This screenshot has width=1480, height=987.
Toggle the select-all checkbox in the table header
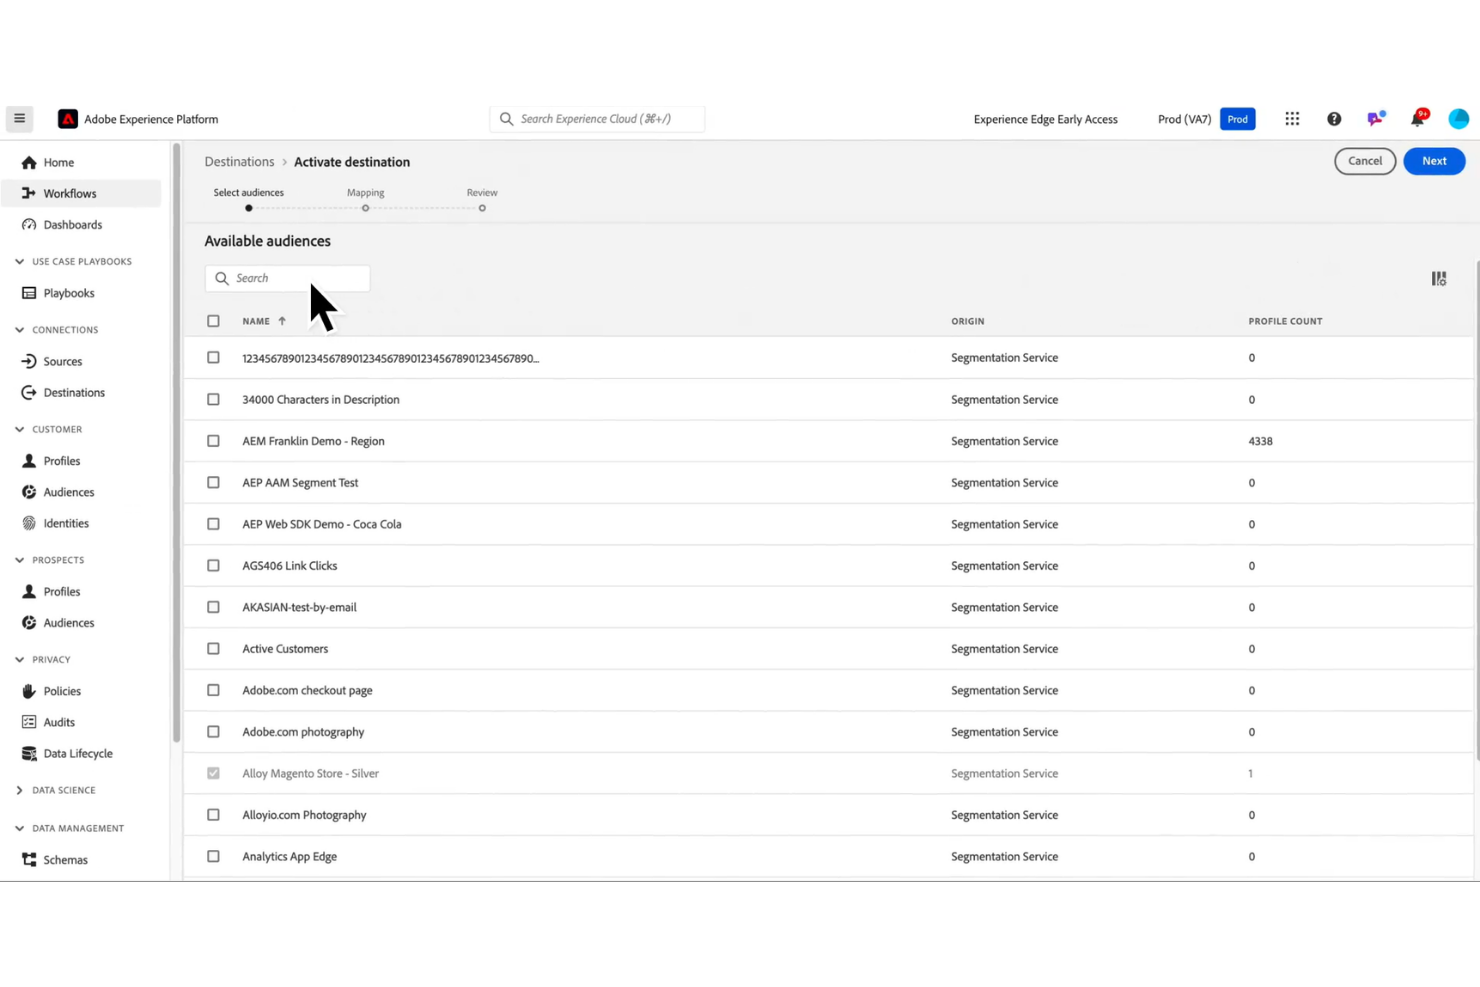click(213, 320)
